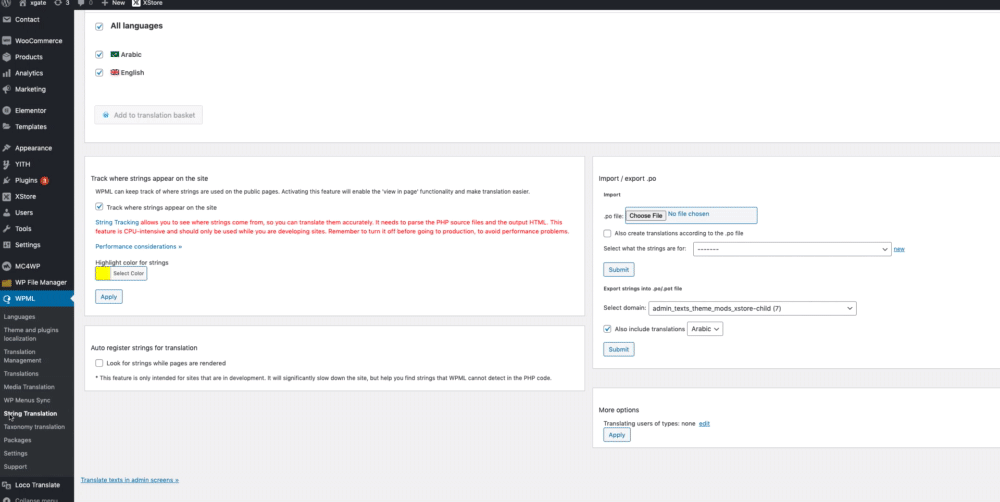Click Apply under Highlight color
The image size is (1000, 502).
(109, 297)
